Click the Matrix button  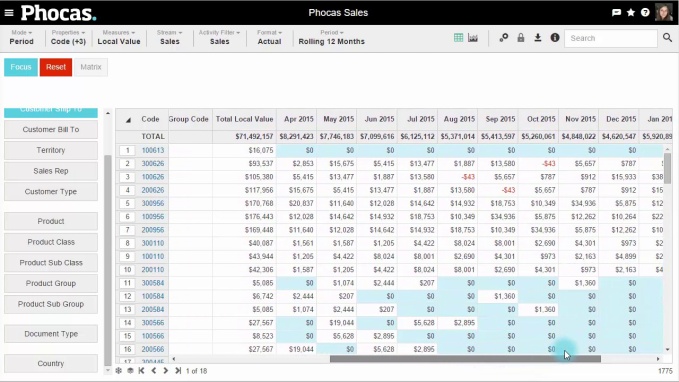(x=91, y=67)
